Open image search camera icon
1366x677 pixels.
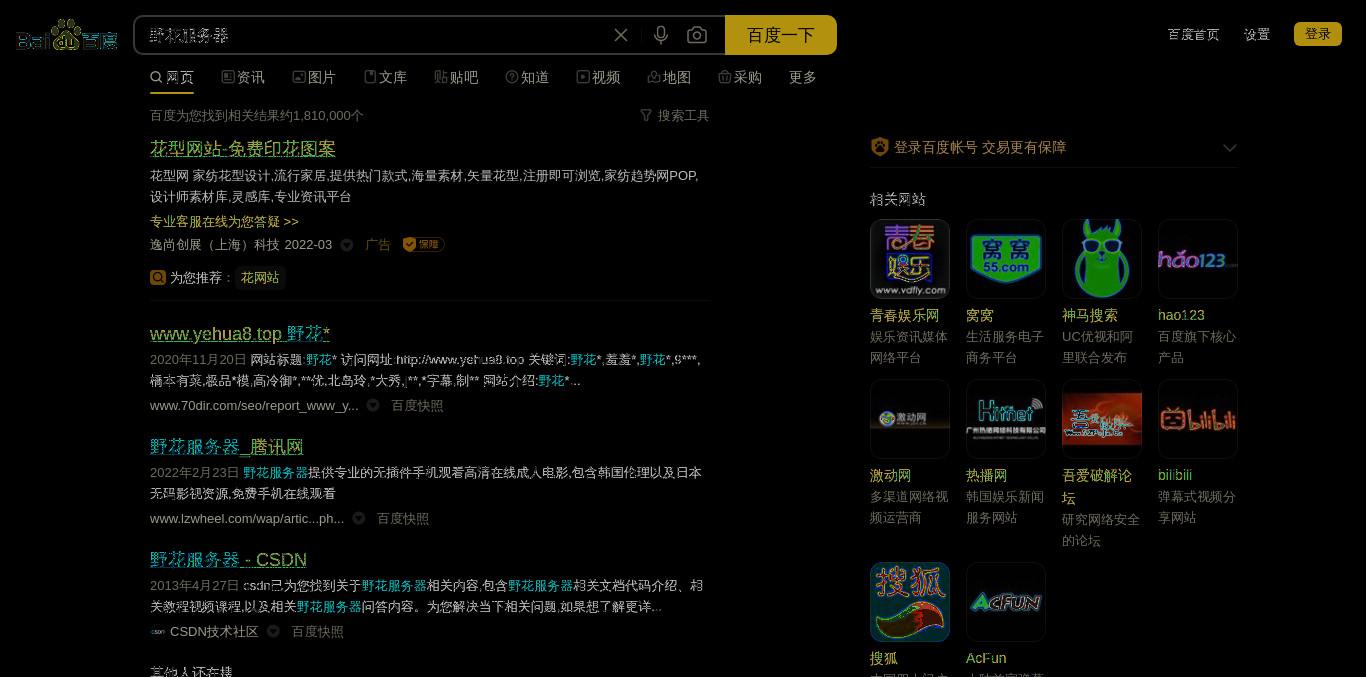pos(697,35)
